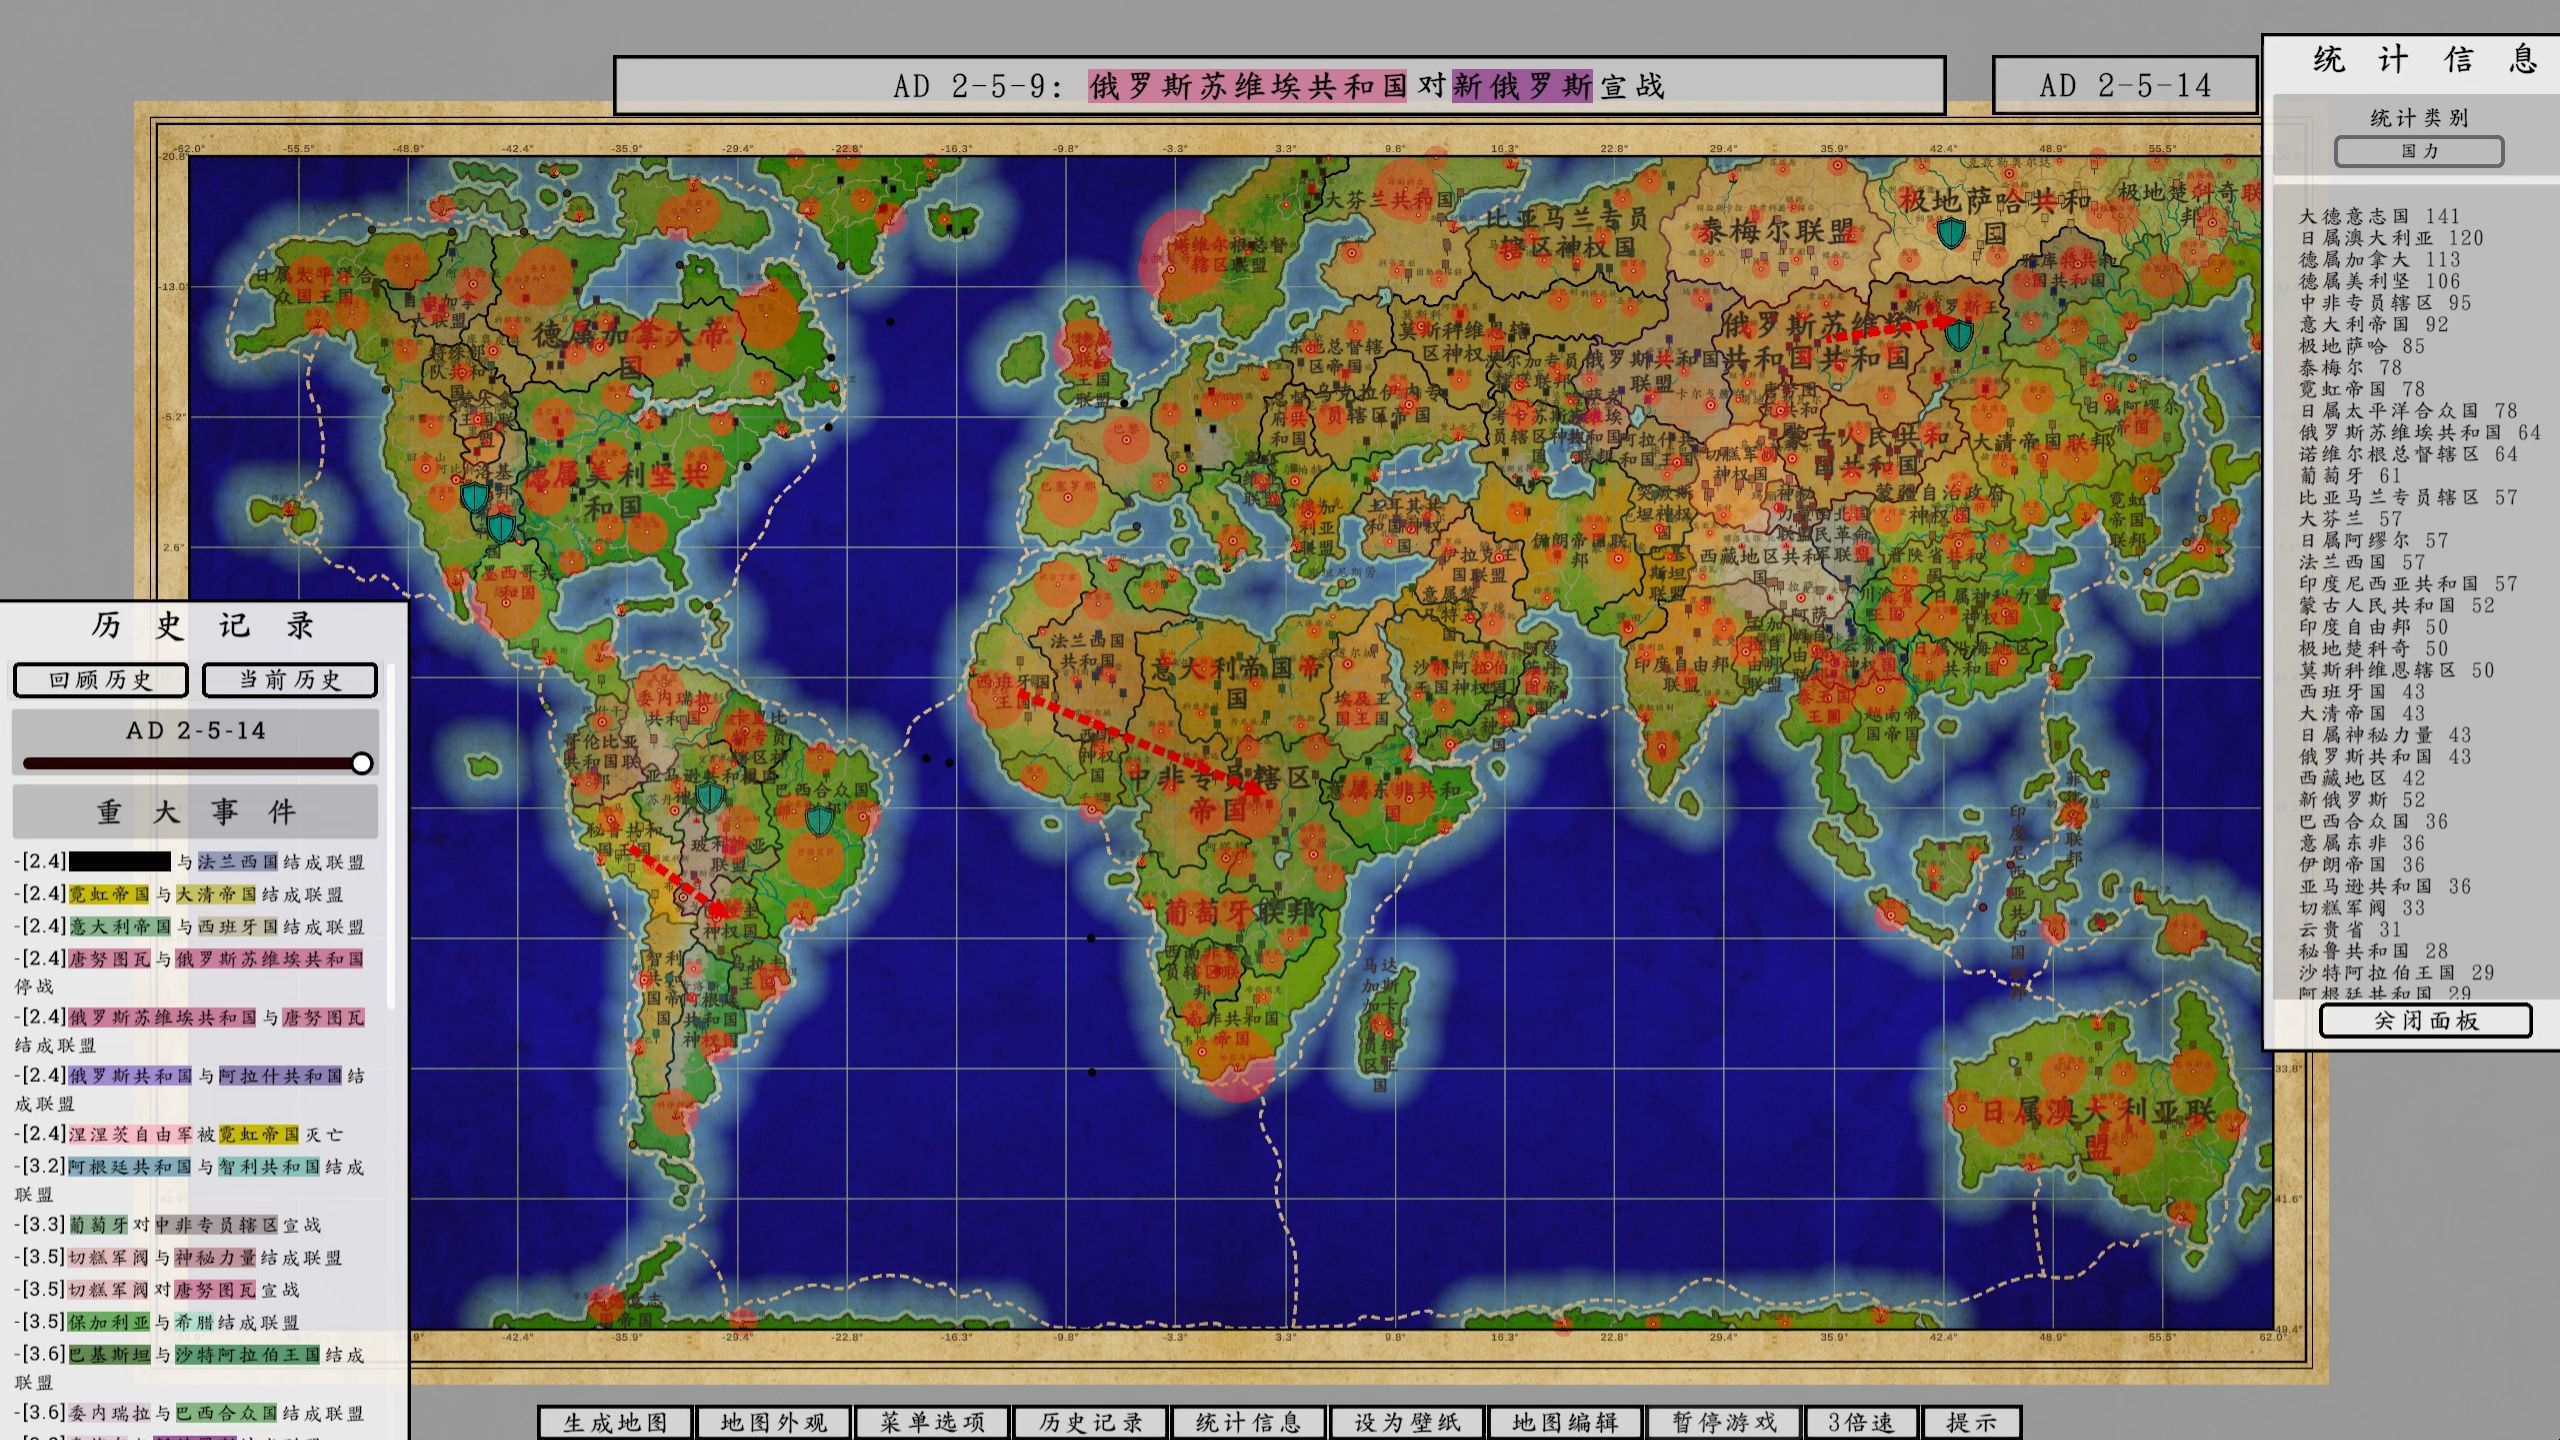Click shield icon near 亚马逊共和国
The image size is (2560, 1440).
coord(710,797)
